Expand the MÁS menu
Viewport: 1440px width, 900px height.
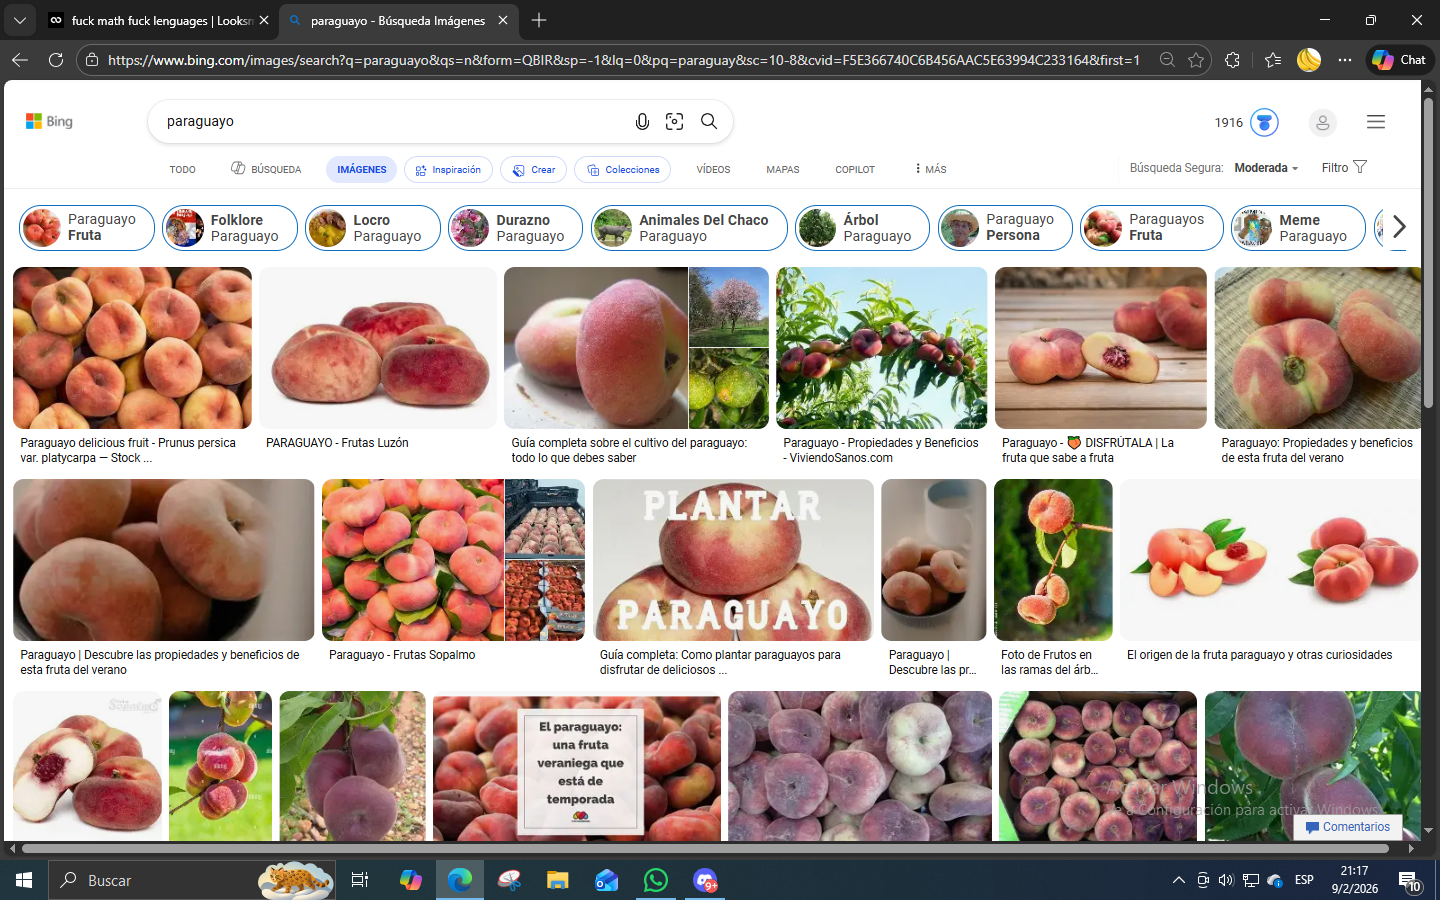pos(930,170)
